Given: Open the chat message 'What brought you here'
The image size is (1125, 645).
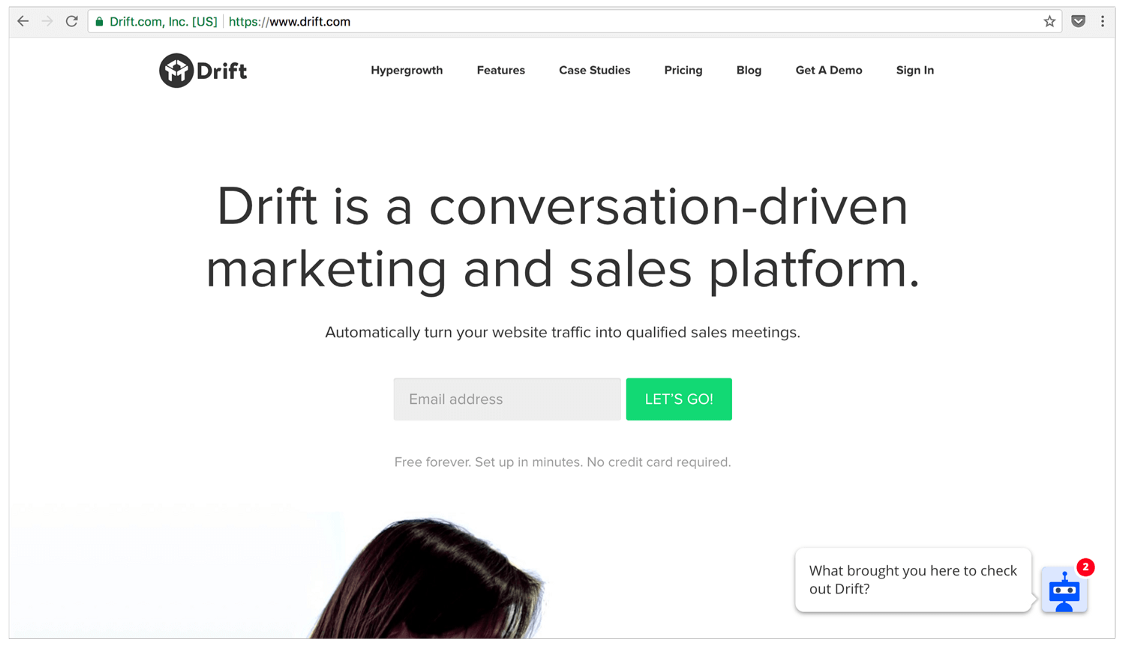Looking at the screenshot, I should tap(913, 580).
